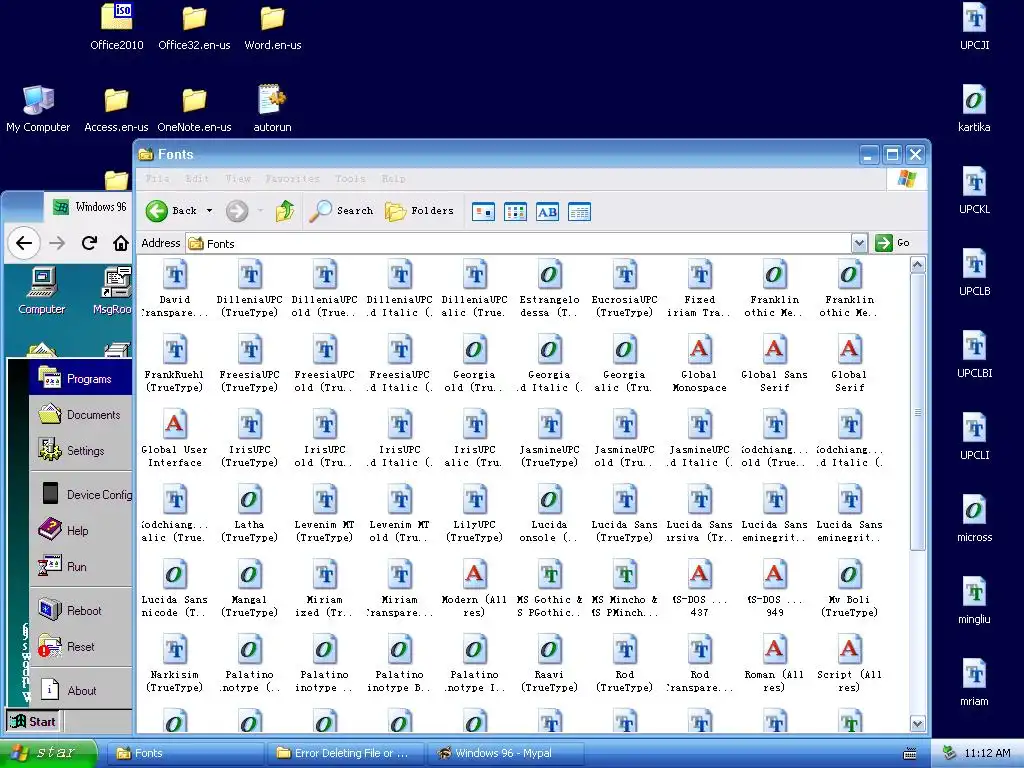
Task: Select the Global Sans Serif font
Action: point(775,363)
